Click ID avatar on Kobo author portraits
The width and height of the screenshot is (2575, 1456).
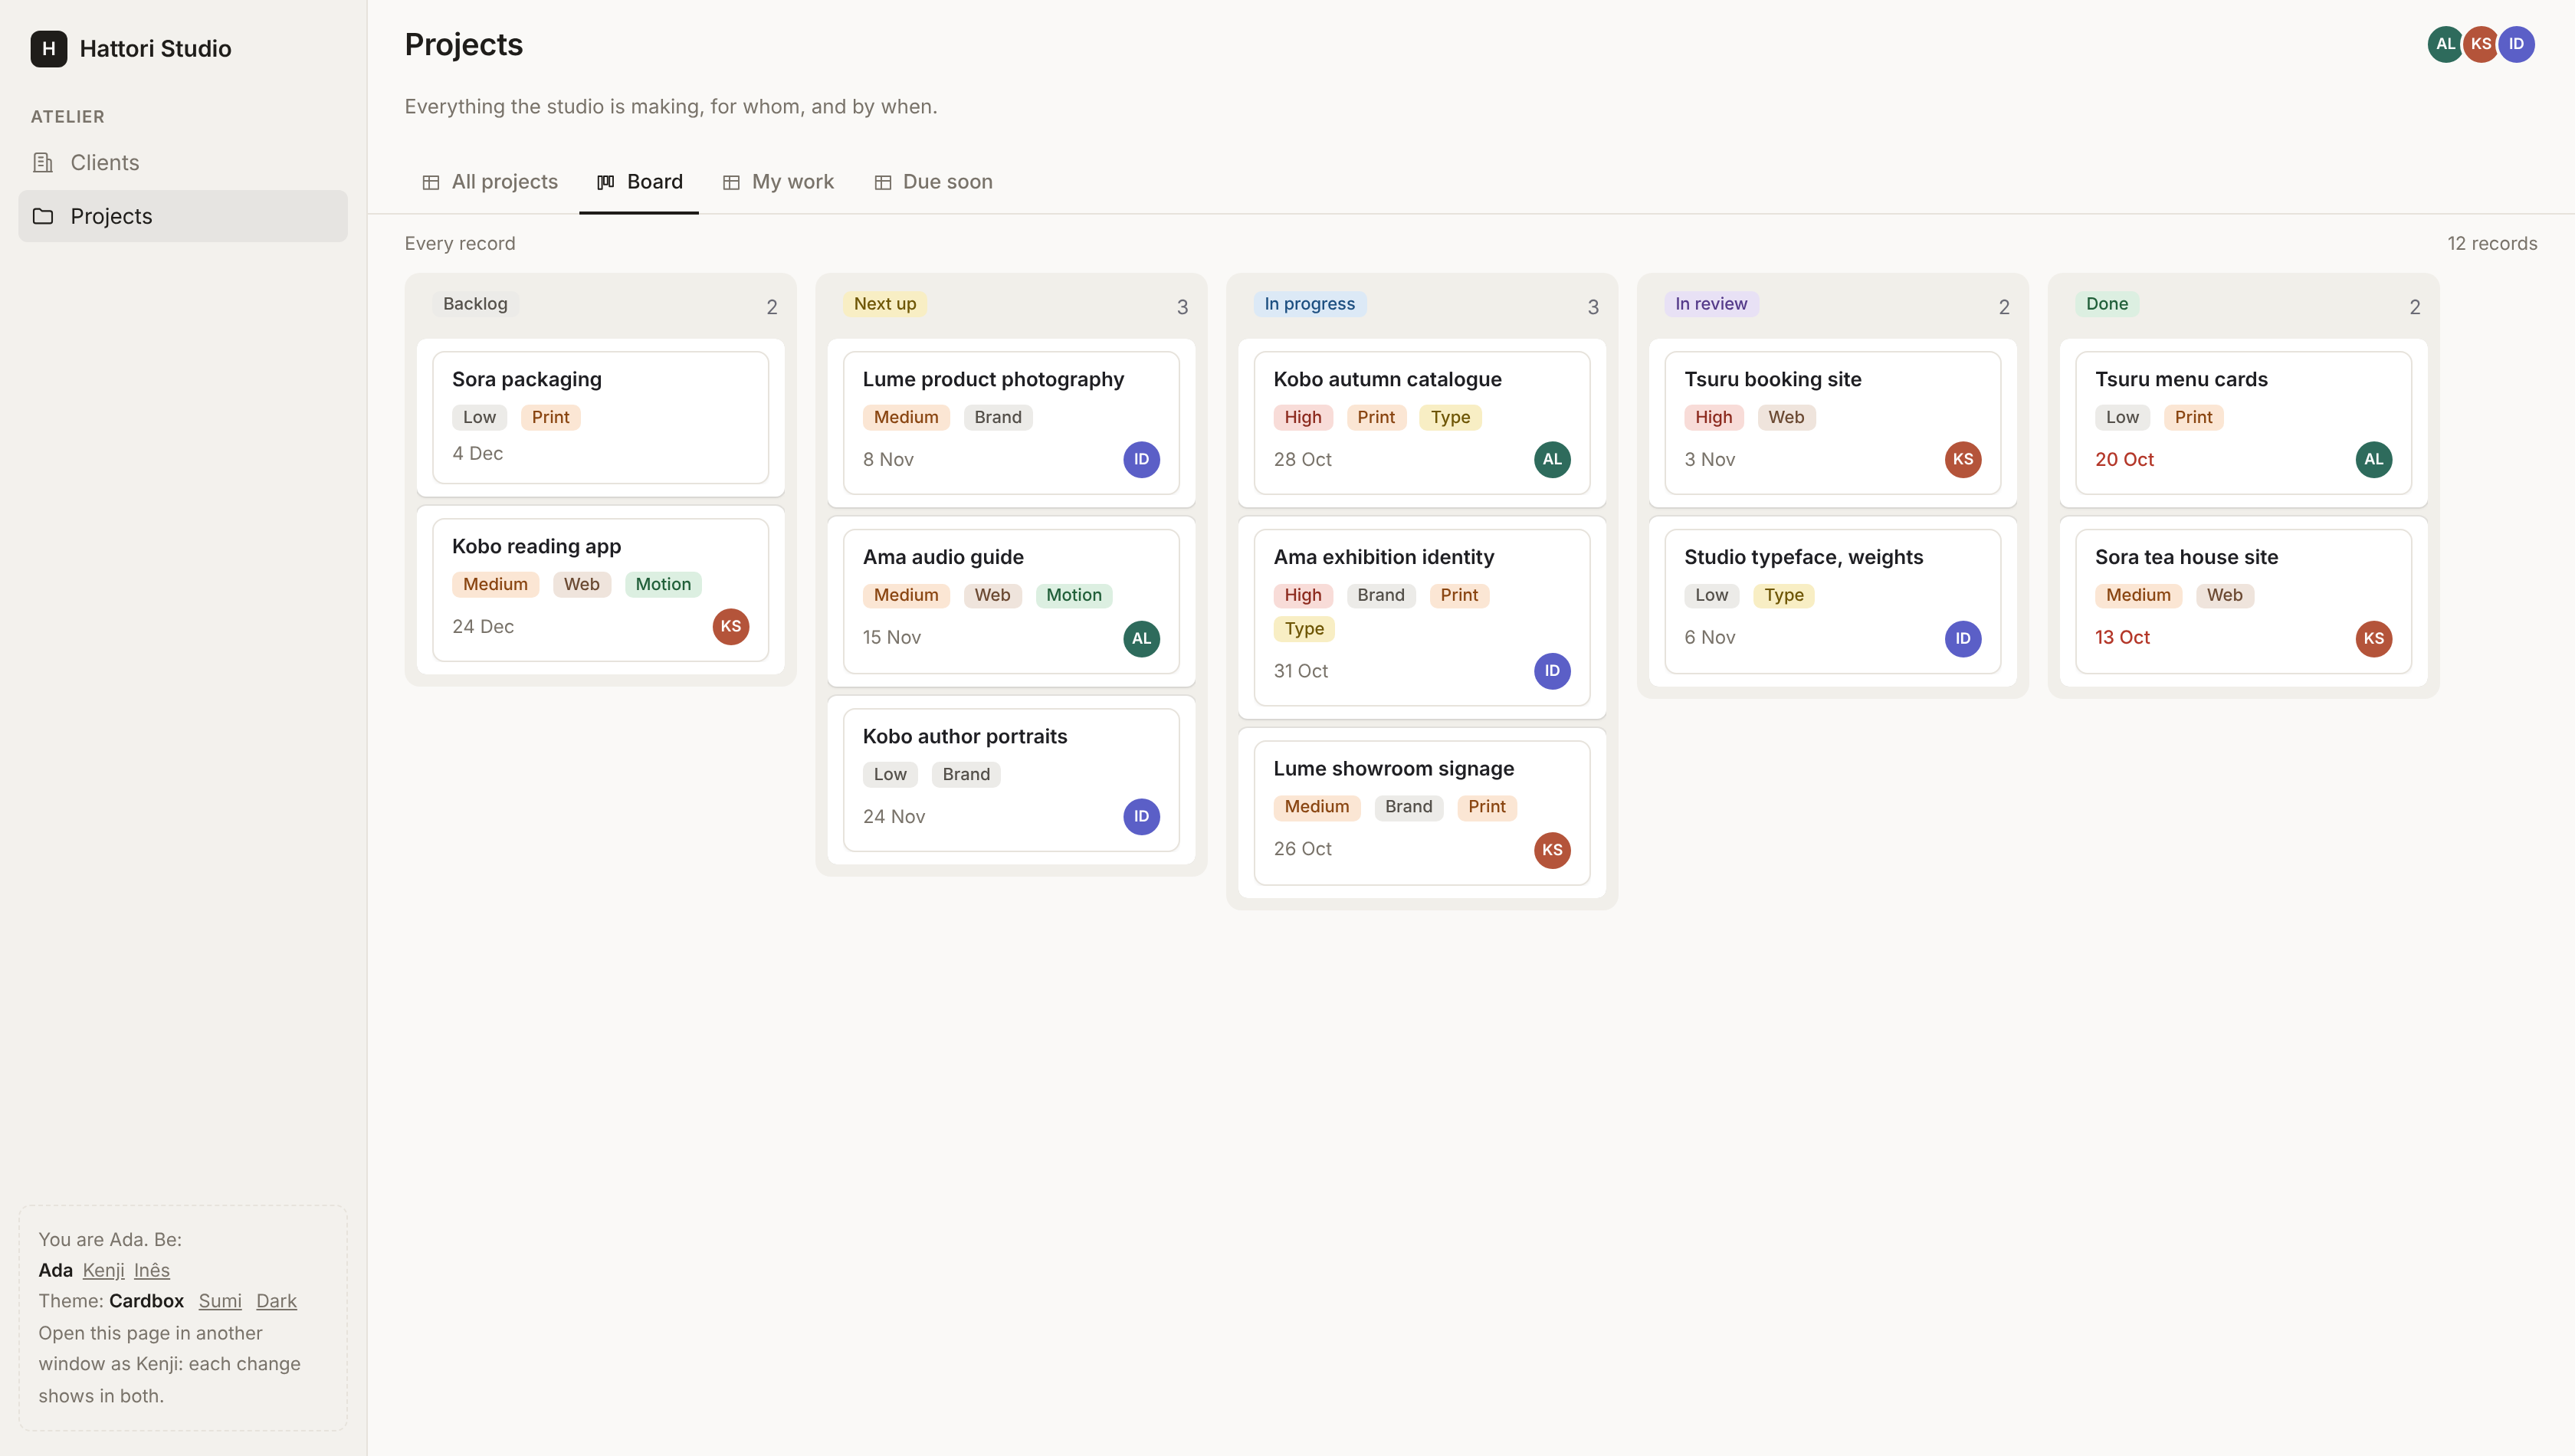(1141, 817)
